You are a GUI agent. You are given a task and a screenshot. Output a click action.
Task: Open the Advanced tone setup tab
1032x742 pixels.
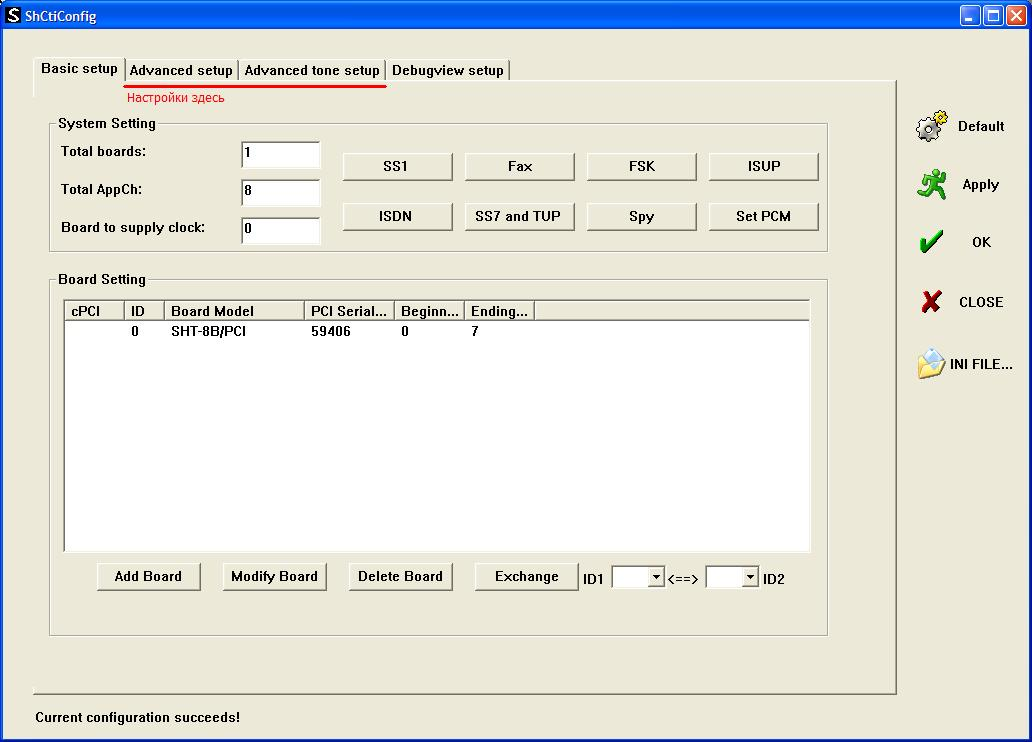coord(312,70)
